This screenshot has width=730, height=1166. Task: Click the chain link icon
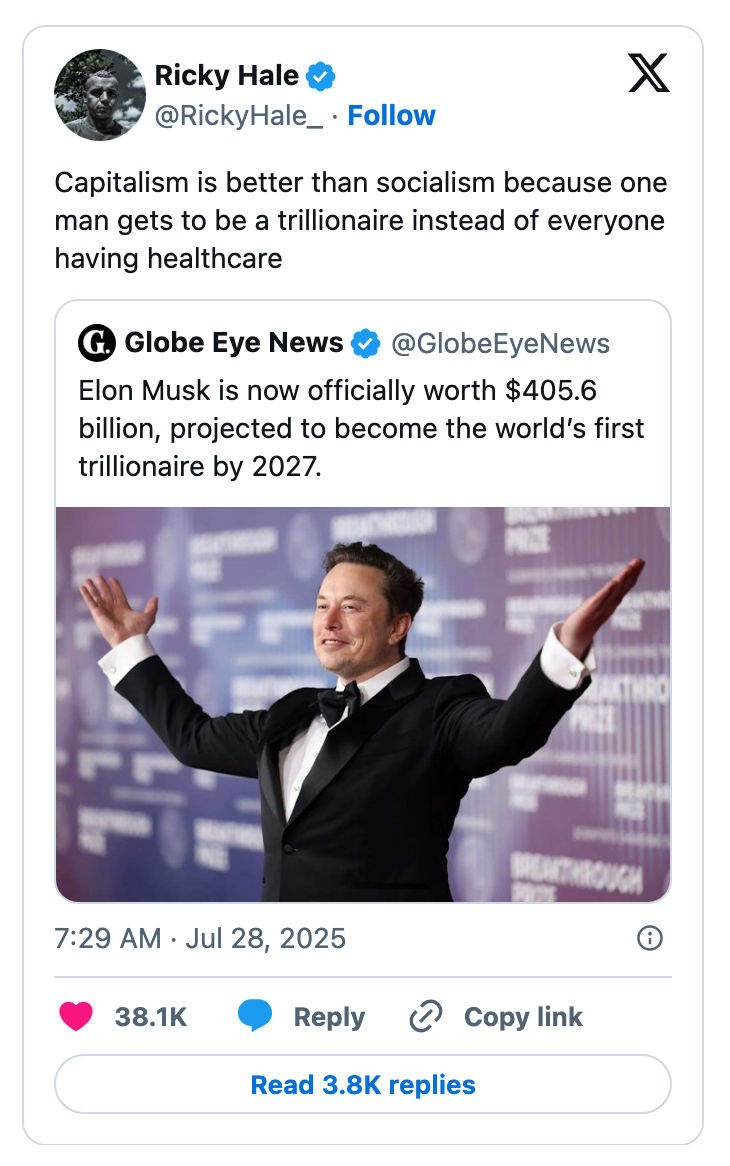coord(426,1017)
